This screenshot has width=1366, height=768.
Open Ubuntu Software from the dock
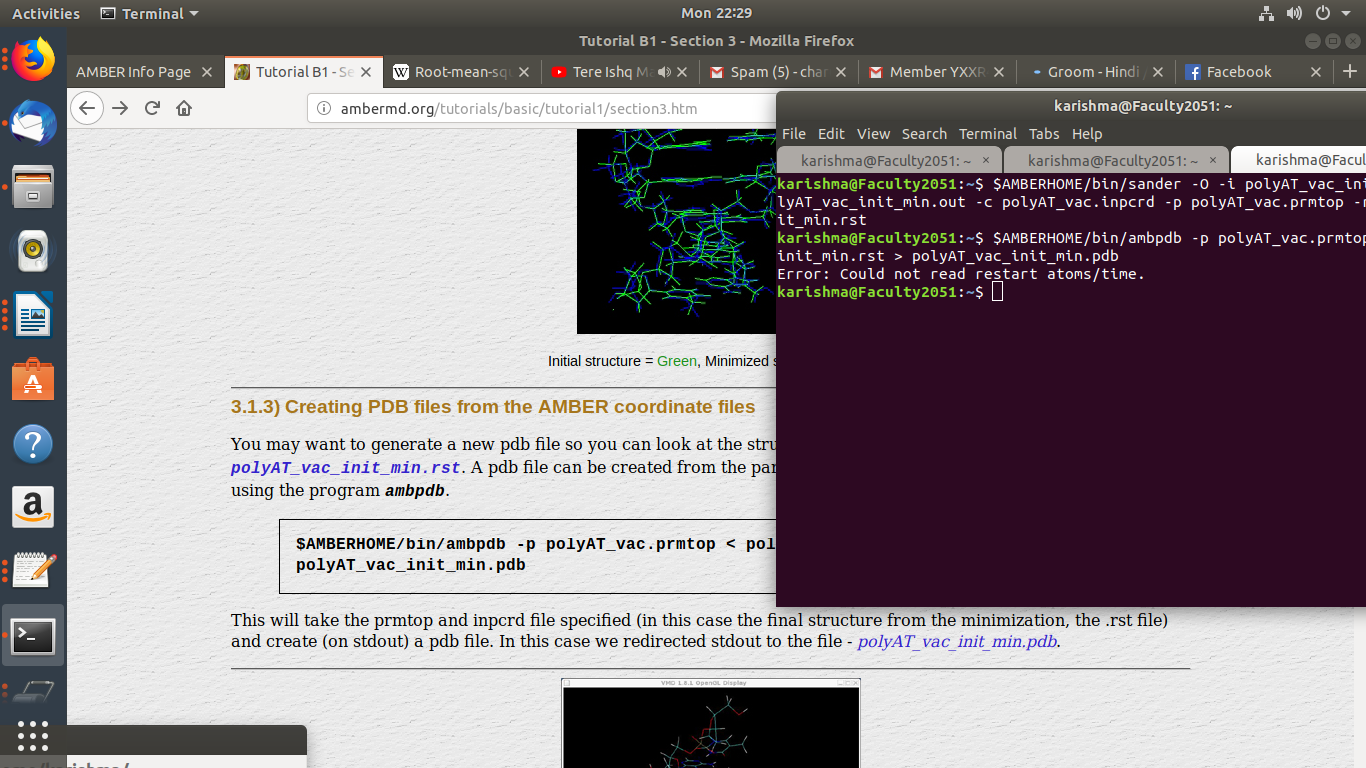click(33, 380)
